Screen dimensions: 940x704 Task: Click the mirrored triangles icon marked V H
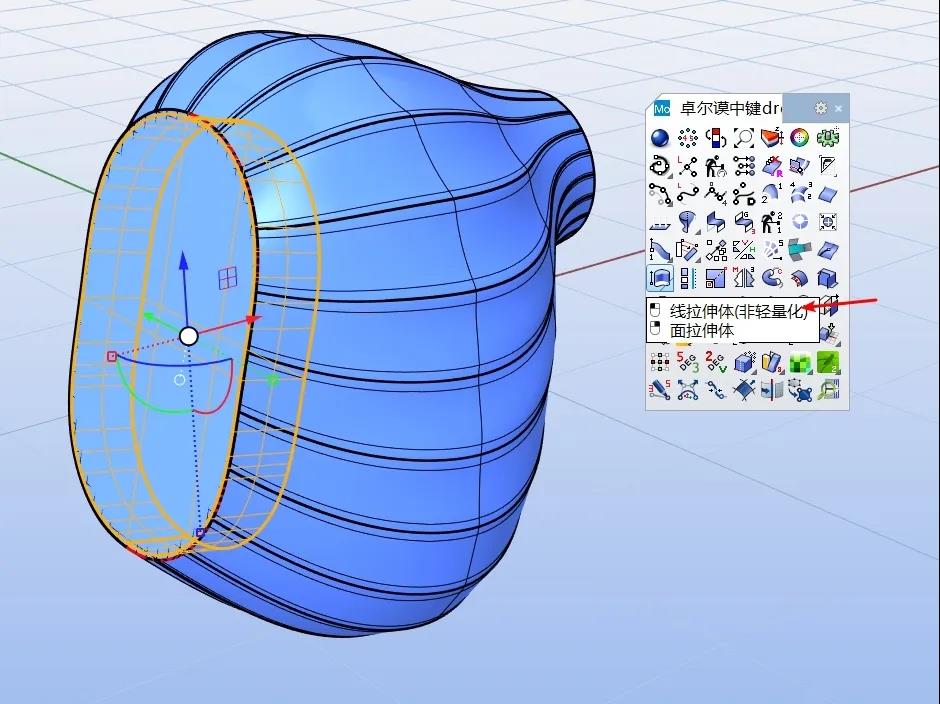pyautogui.click(x=744, y=251)
